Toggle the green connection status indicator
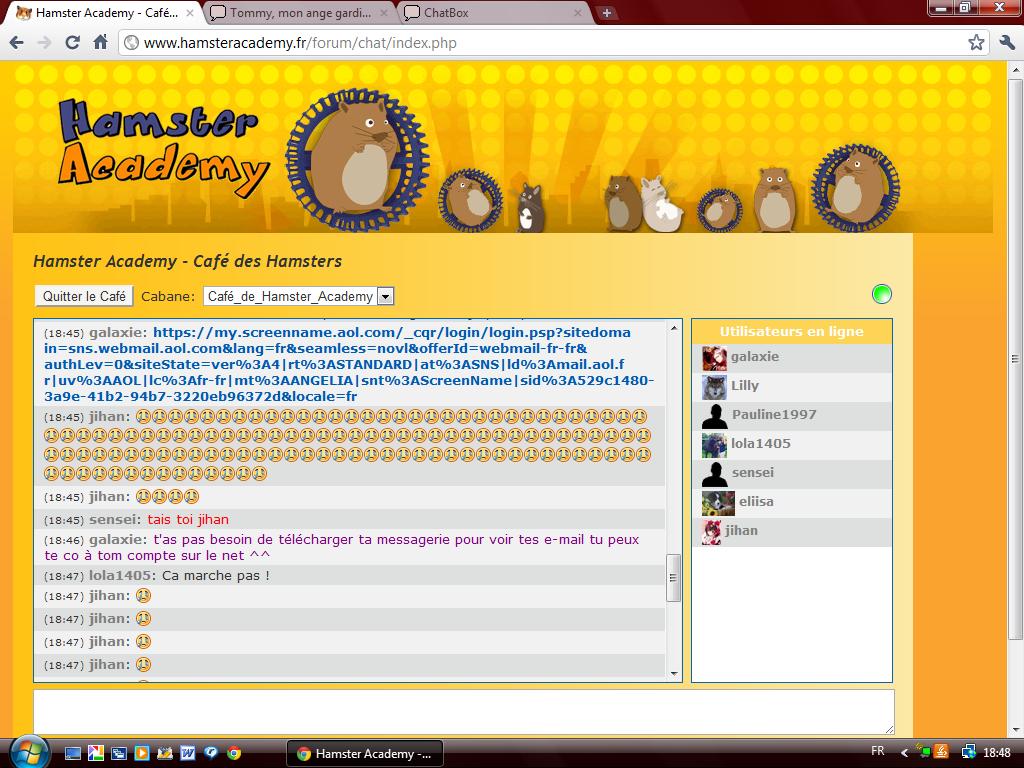 881,294
